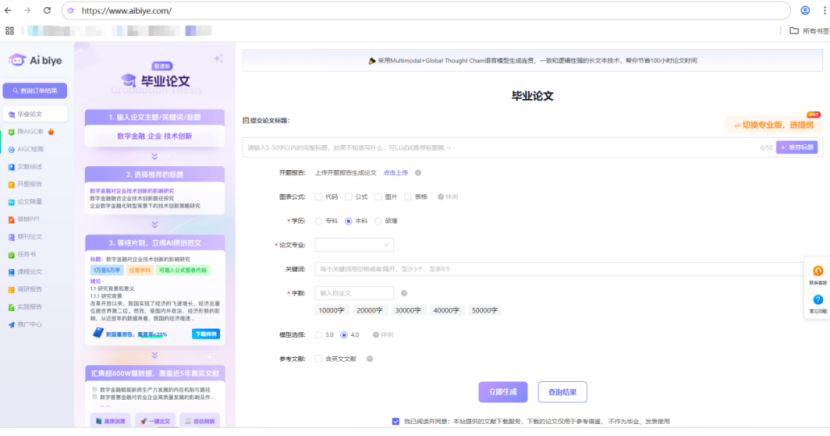Select the model 3.0 radio button
The image size is (830, 436).
pyautogui.click(x=318, y=335)
